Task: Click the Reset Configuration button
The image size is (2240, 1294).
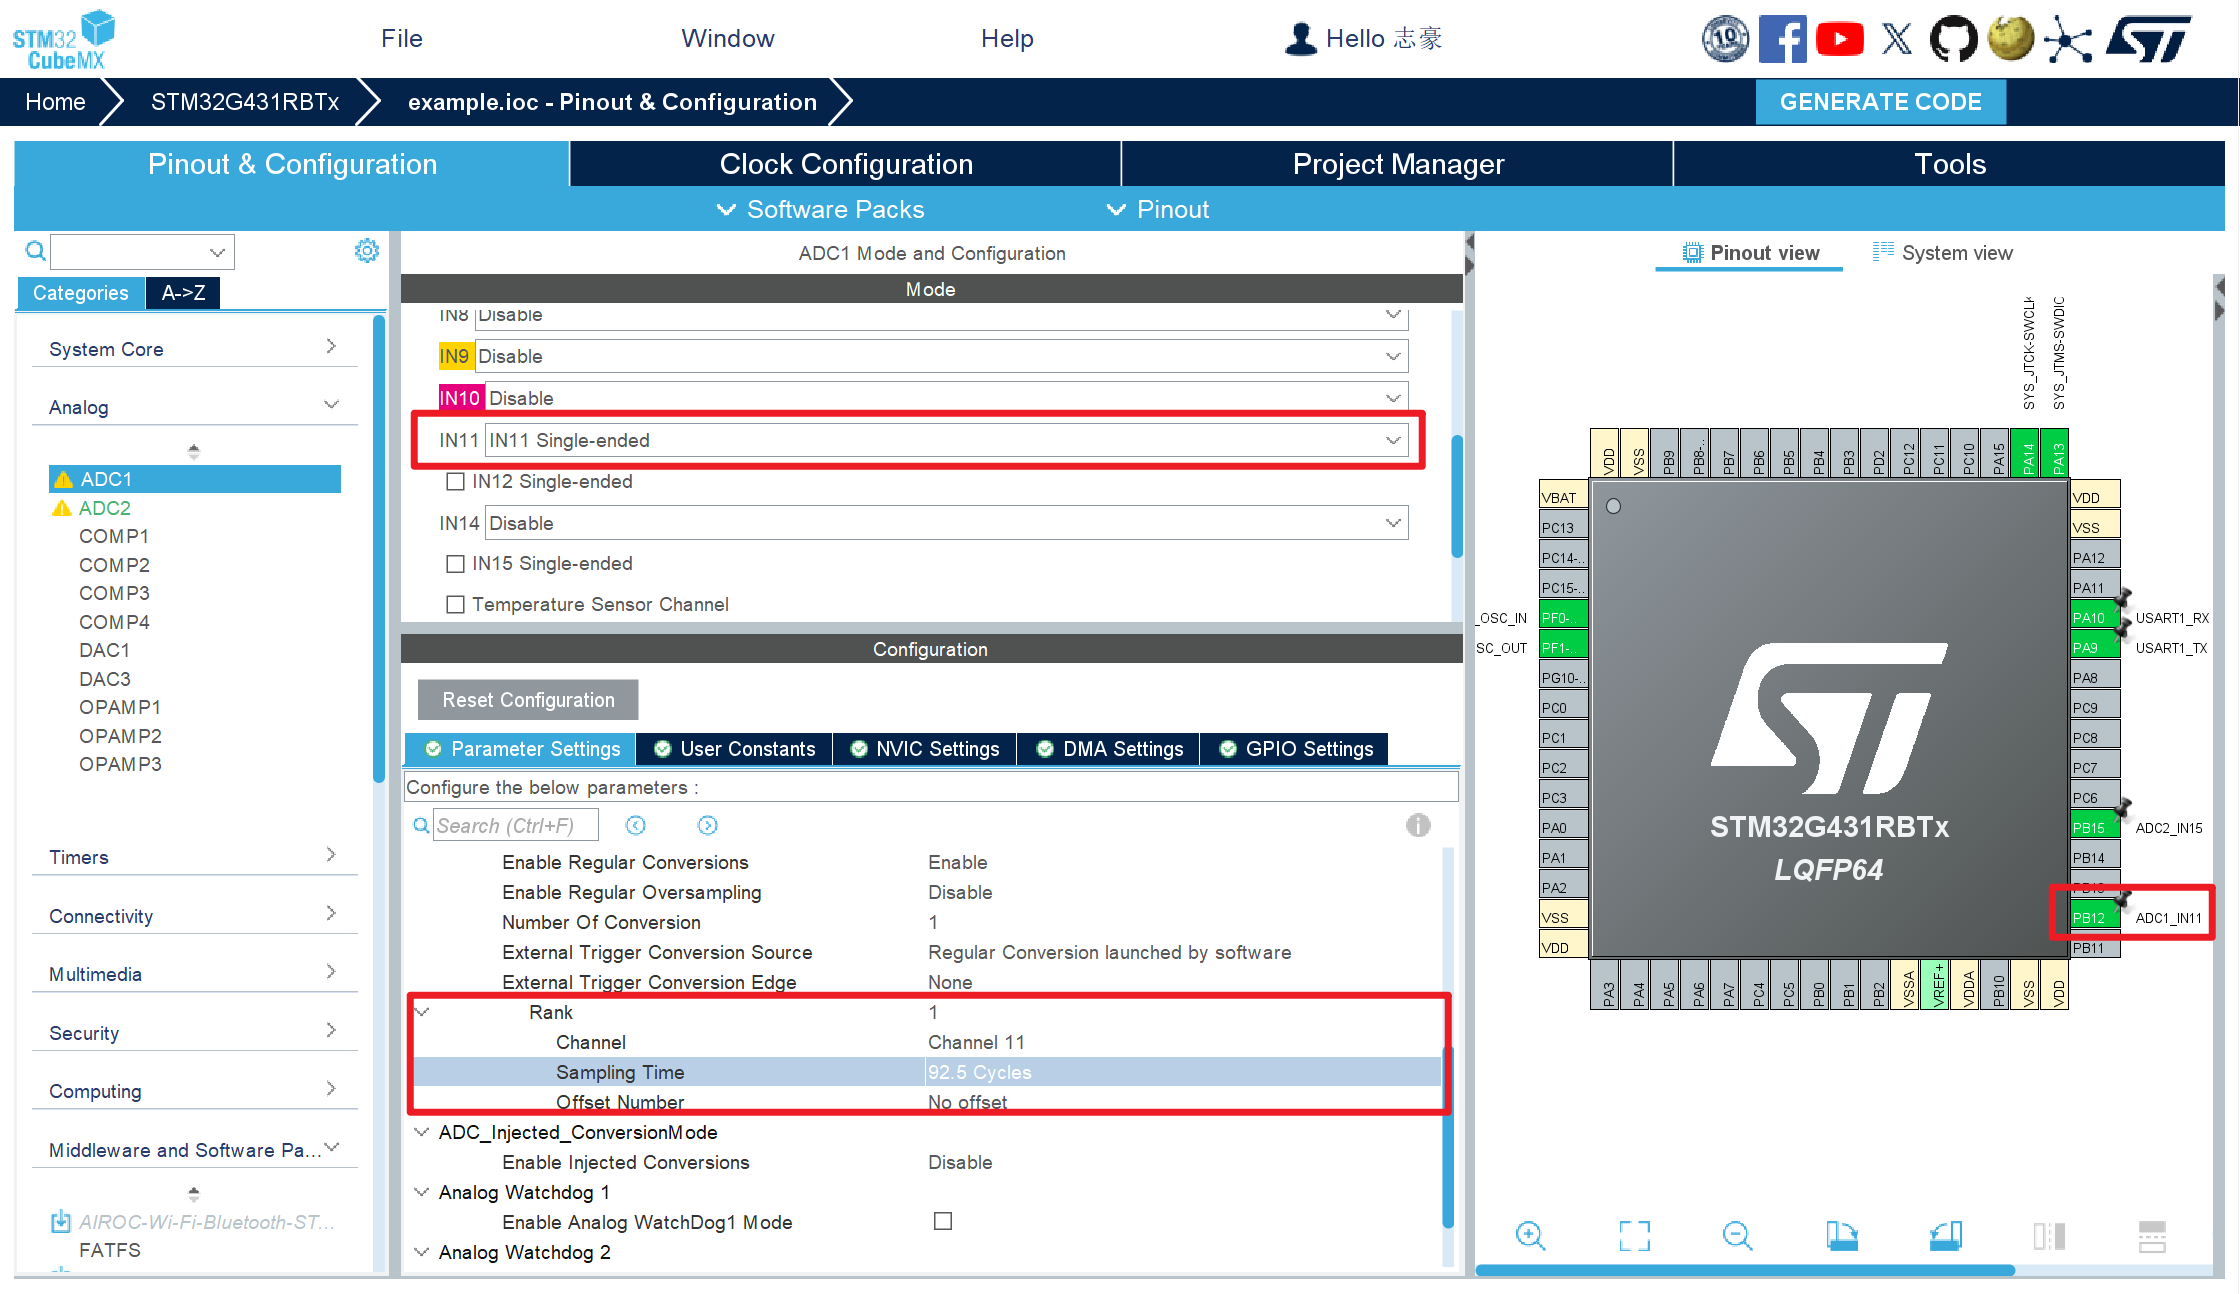Action: tap(528, 700)
